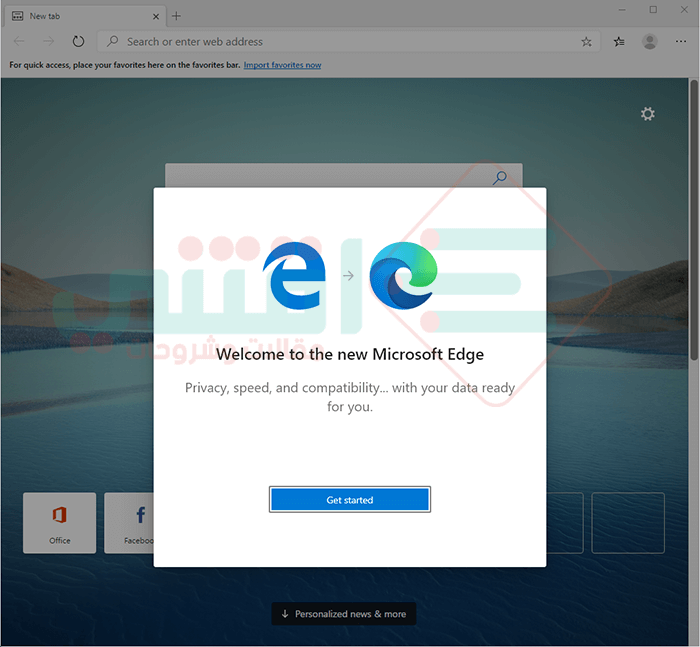Select the last empty quick link tile
The width and height of the screenshot is (700, 647).
pos(628,523)
